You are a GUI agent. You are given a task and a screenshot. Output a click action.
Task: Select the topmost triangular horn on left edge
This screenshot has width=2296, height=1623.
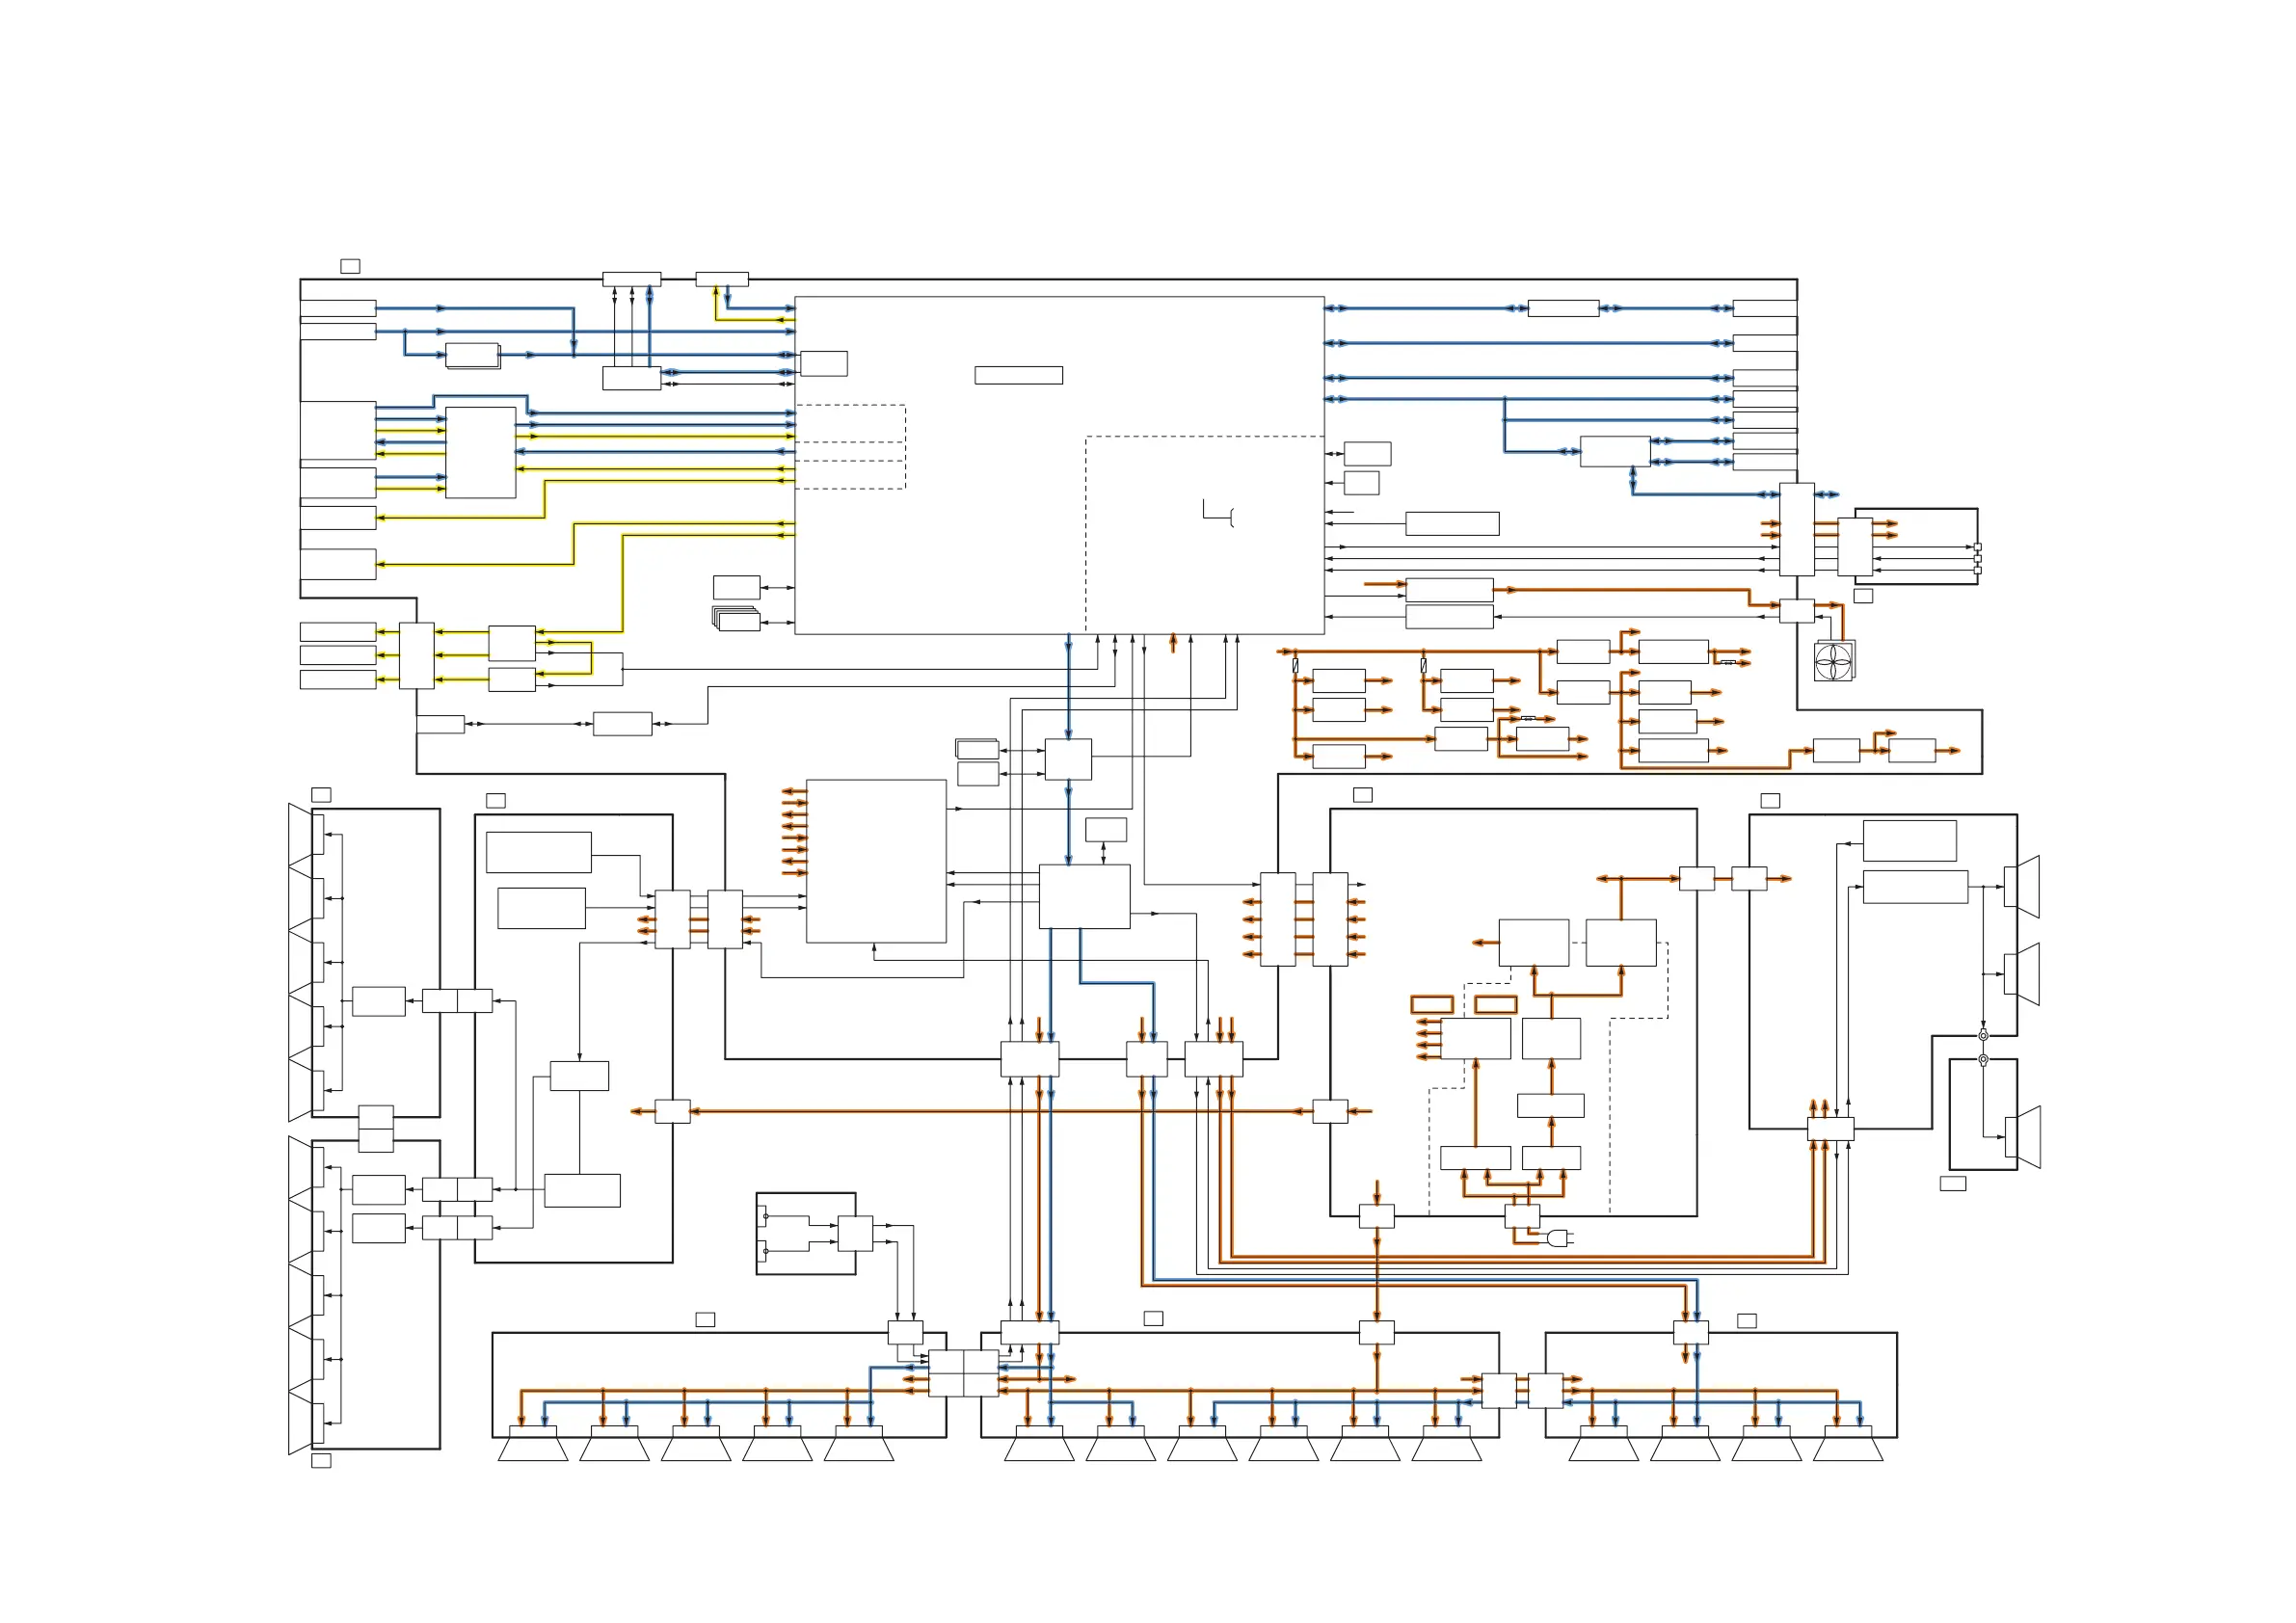click(300, 835)
